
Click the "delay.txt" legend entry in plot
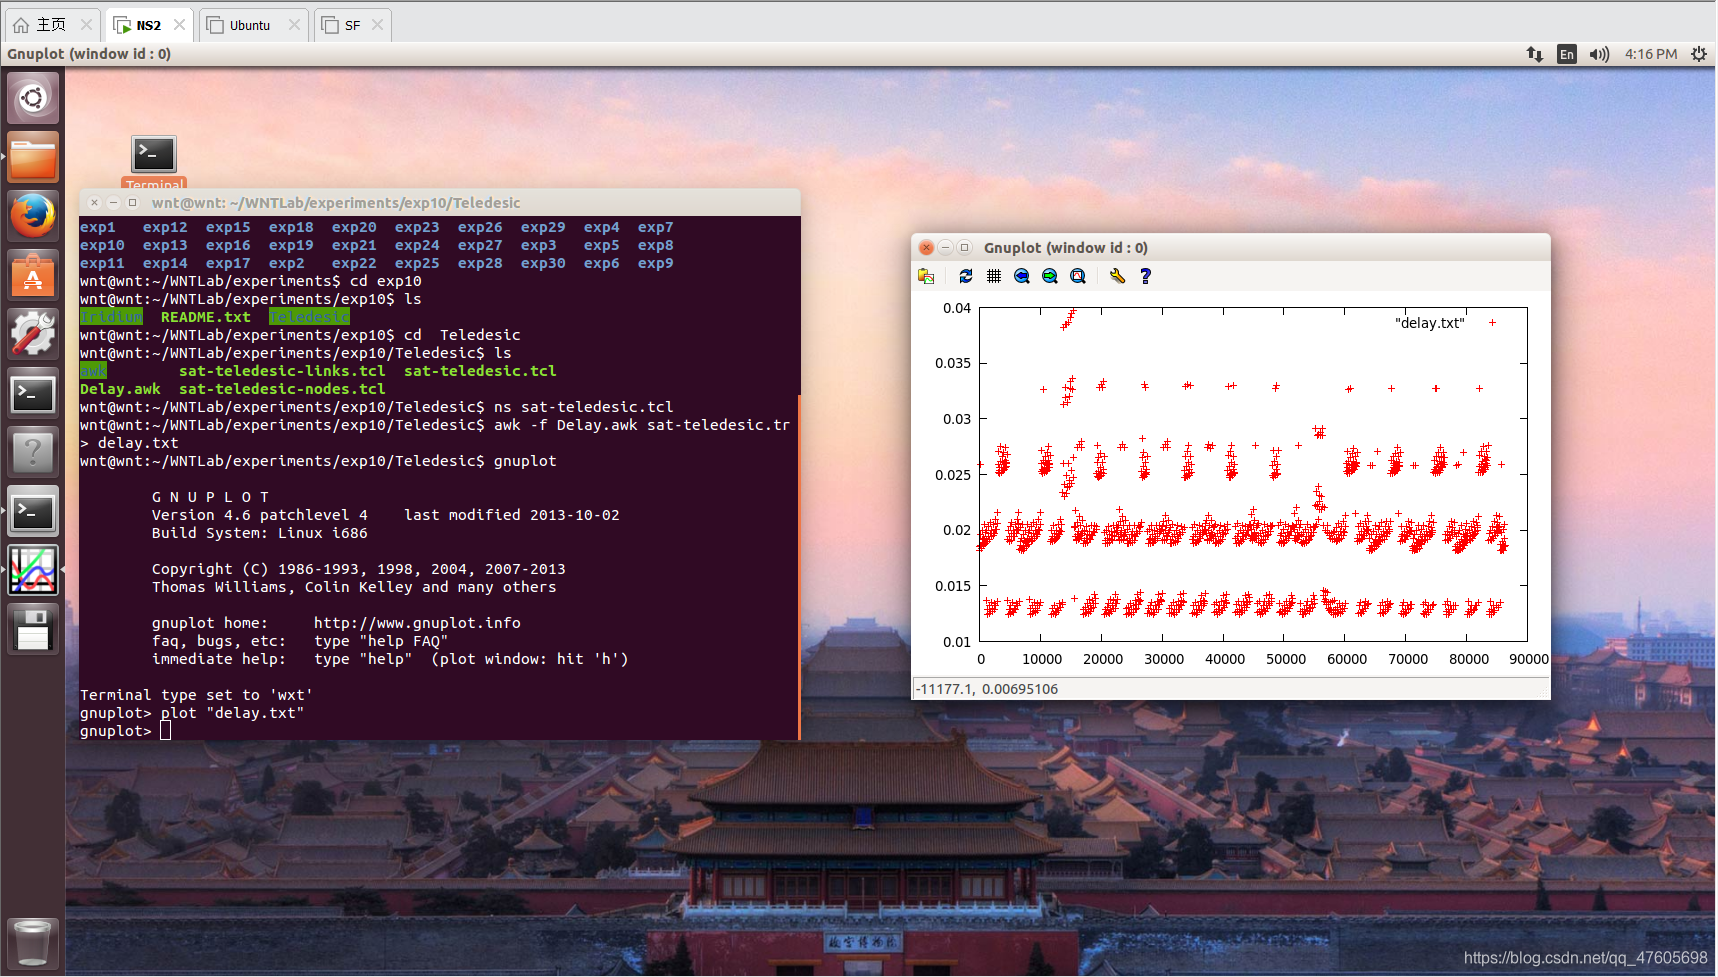click(1430, 323)
